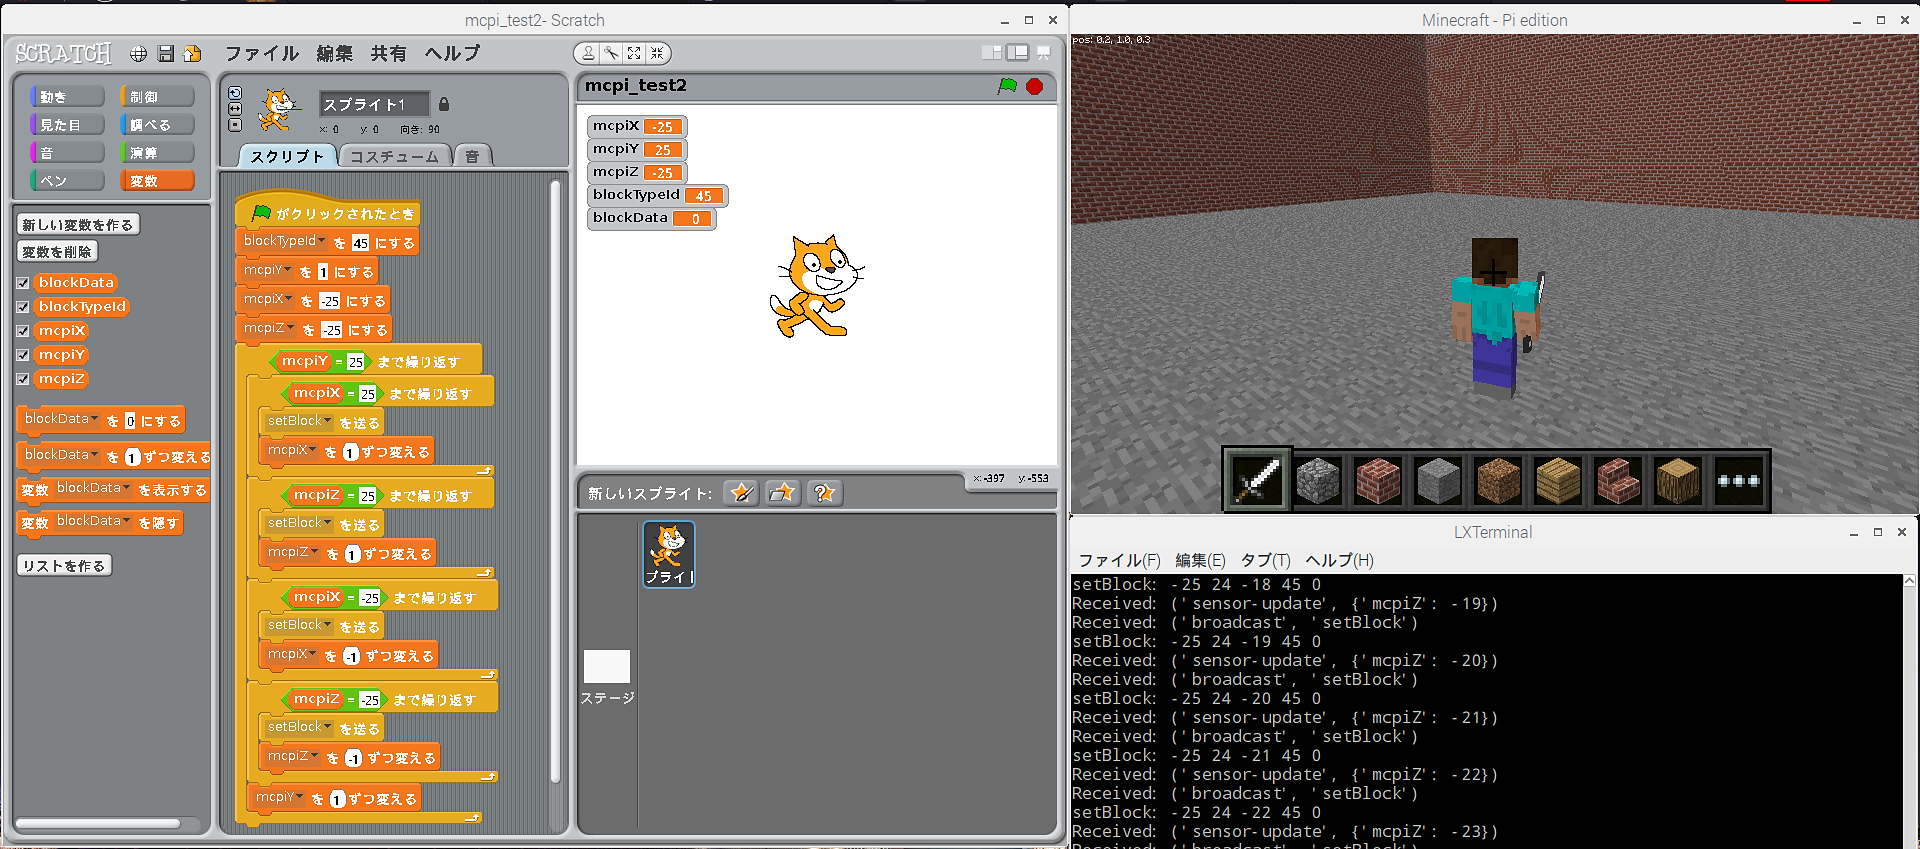Open LXTerminal ファイル(F) menu
The height and width of the screenshot is (849, 1920).
(x=1119, y=560)
